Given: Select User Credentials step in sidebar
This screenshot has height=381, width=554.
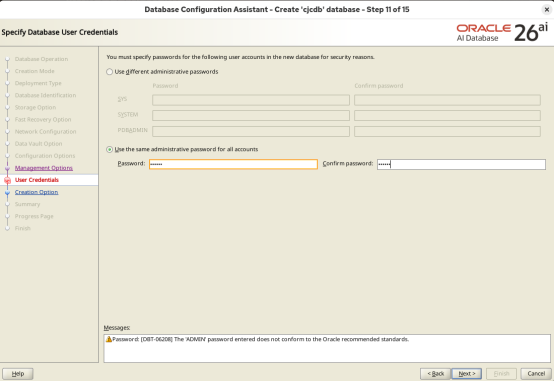Looking at the screenshot, I should (37, 180).
